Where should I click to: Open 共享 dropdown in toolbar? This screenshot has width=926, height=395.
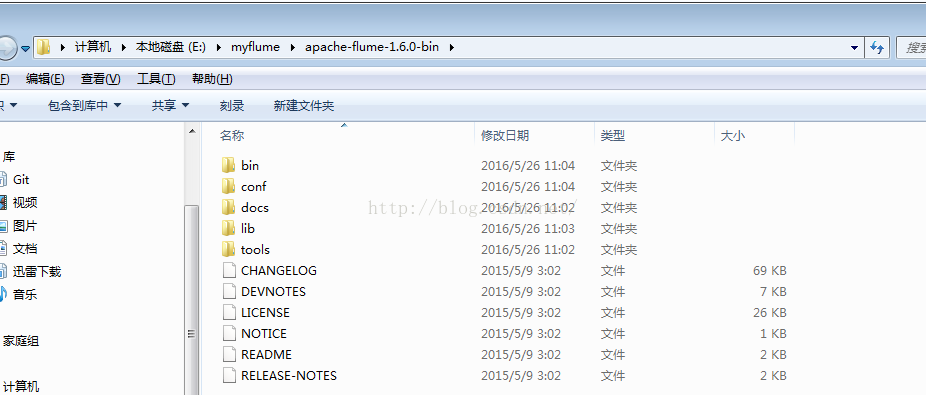(170, 106)
